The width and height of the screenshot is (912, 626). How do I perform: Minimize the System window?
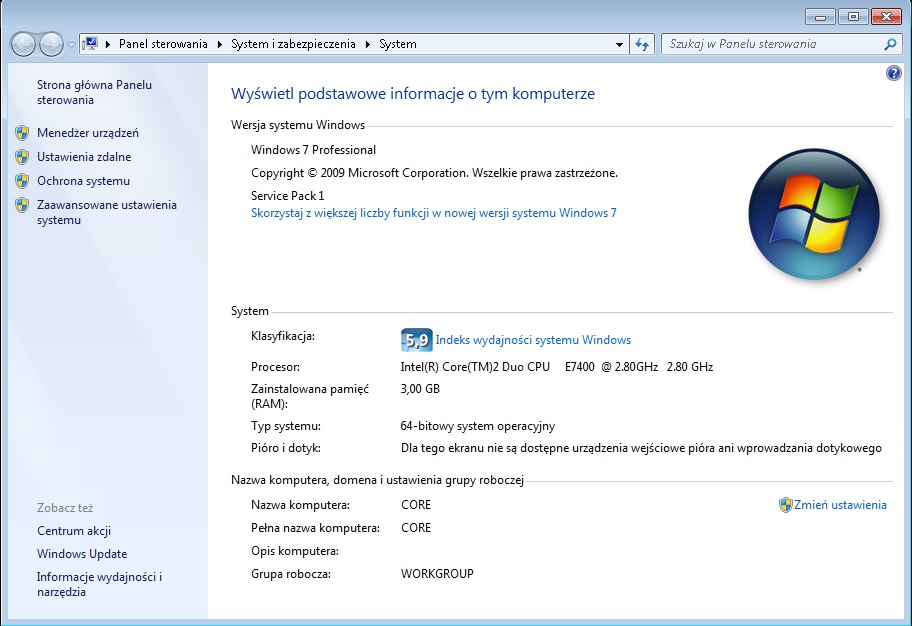point(820,17)
